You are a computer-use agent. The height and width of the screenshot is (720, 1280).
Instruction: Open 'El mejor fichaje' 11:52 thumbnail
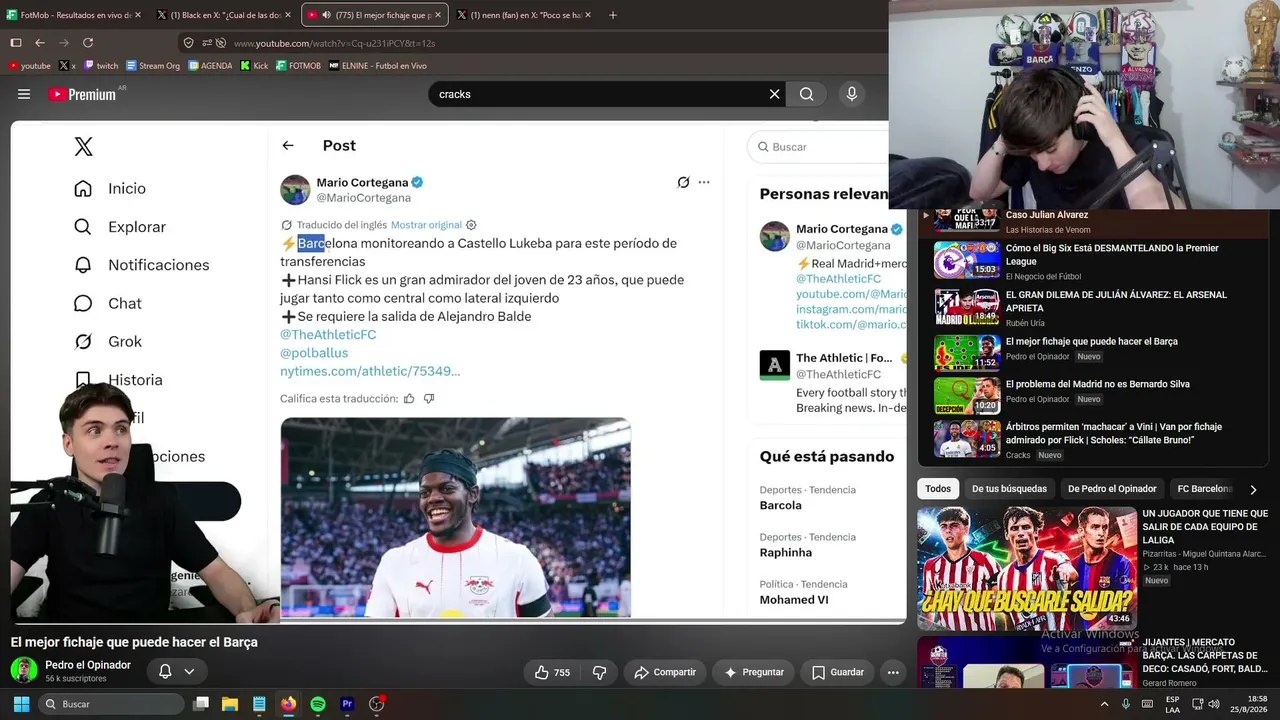967,352
